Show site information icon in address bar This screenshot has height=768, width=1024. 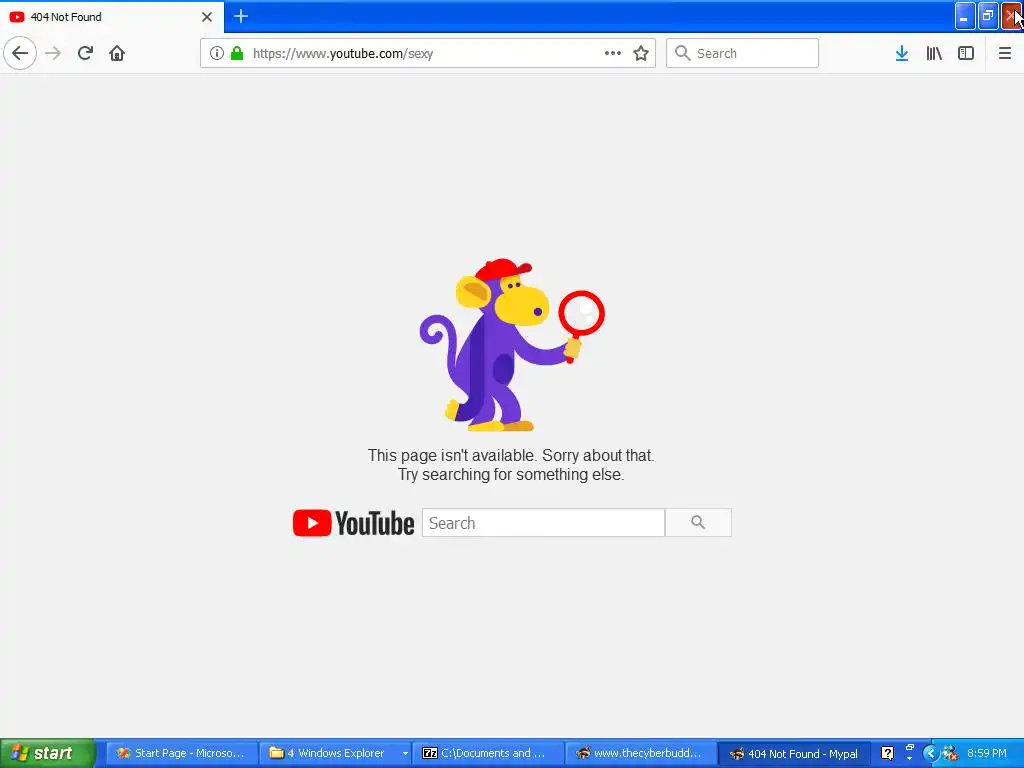pyautogui.click(x=217, y=53)
